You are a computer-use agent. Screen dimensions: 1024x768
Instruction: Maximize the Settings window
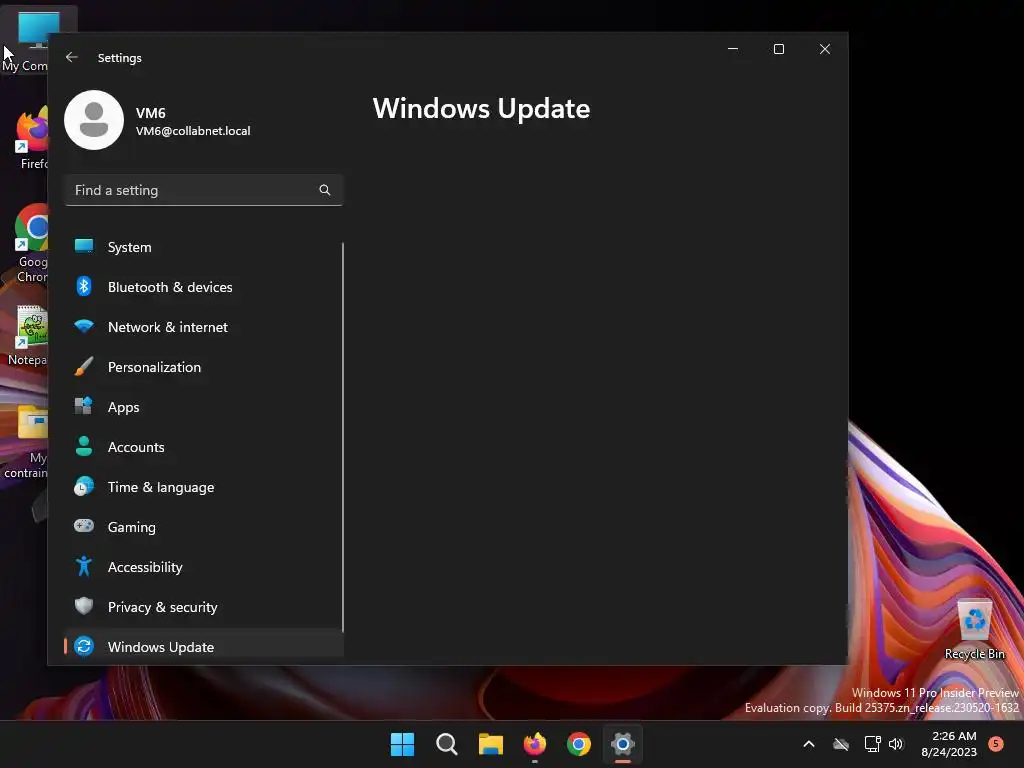(778, 49)
